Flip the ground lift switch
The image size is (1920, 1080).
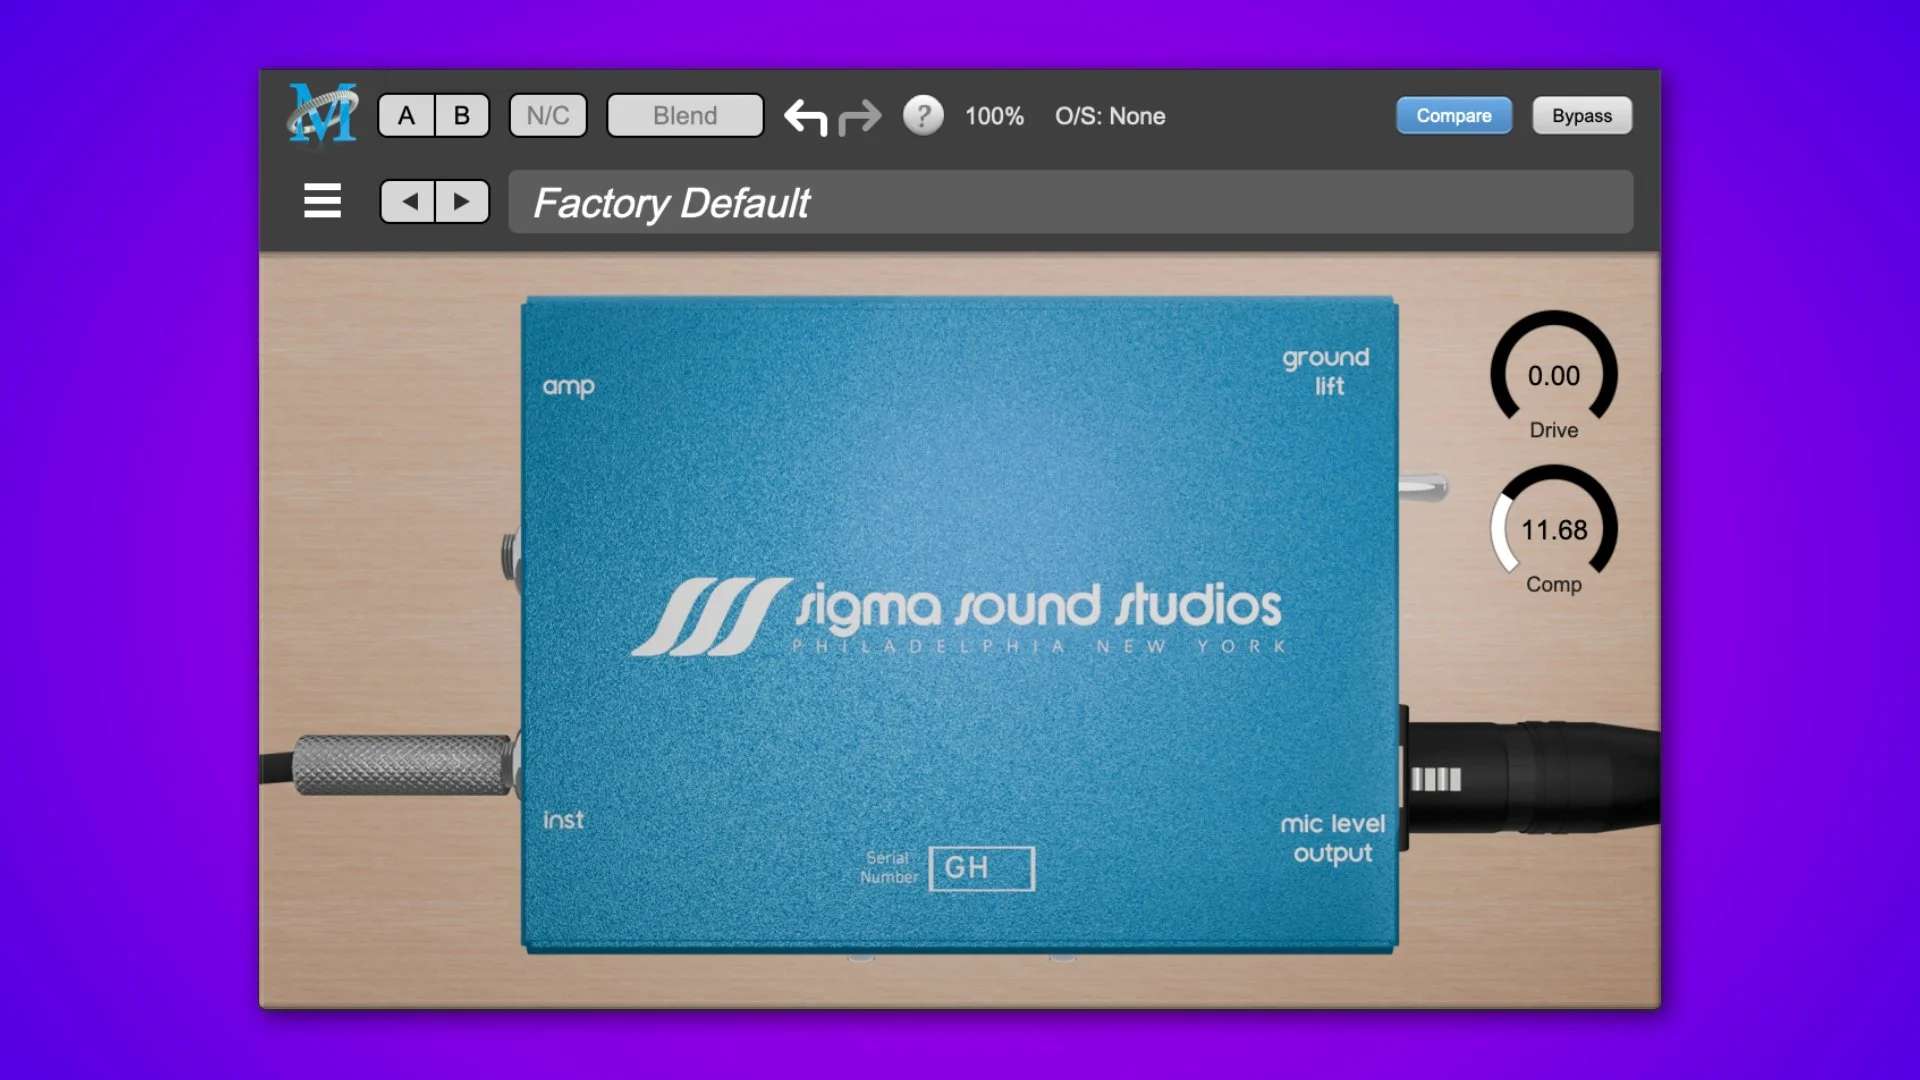tap(1424, 488)
